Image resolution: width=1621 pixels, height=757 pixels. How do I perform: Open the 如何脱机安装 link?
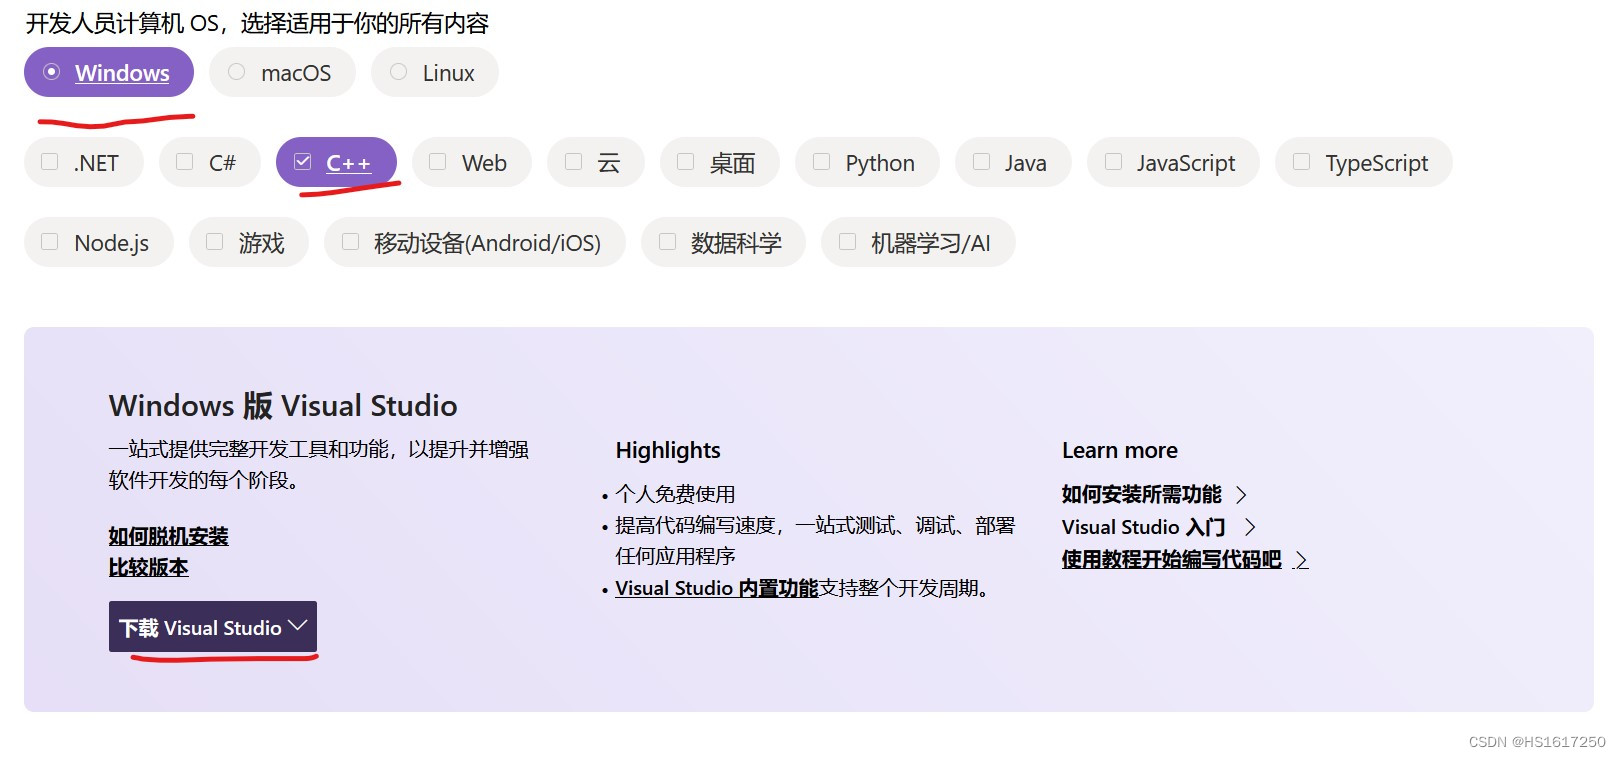pos(169,537)
